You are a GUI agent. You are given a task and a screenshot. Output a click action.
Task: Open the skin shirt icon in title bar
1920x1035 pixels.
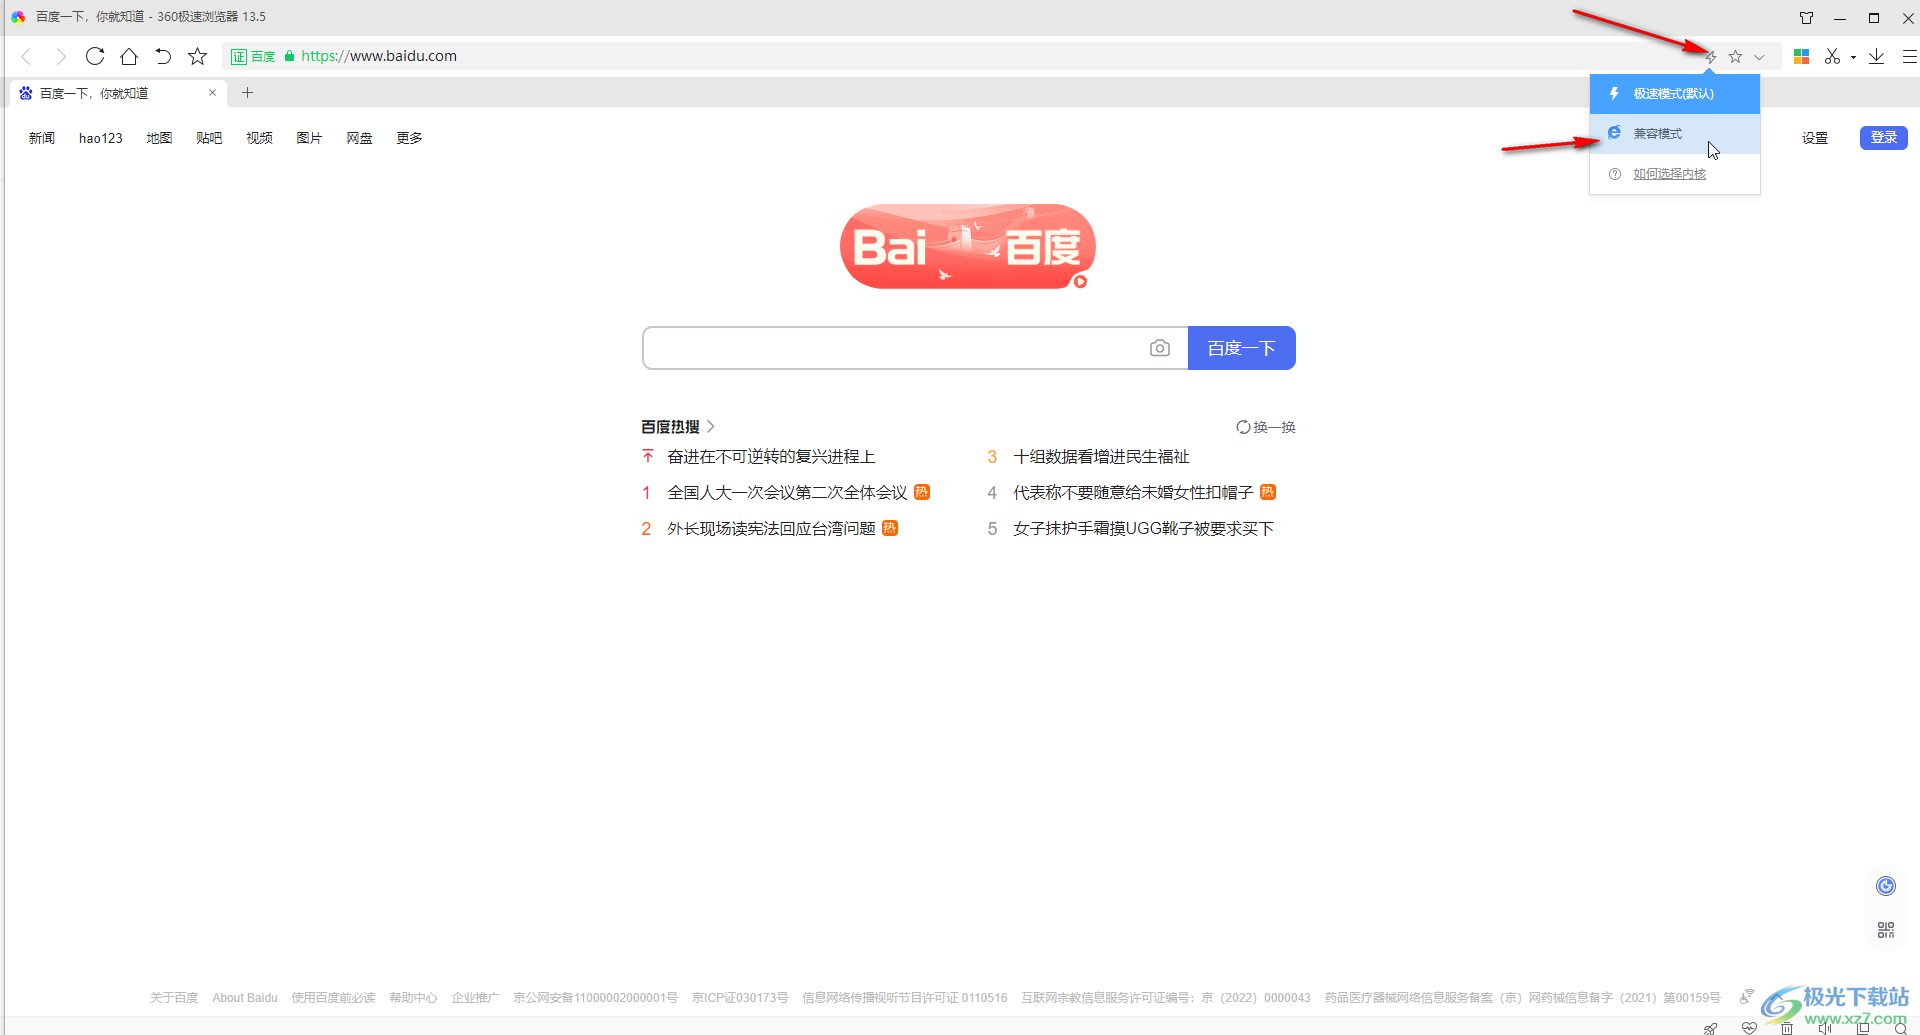click(x=1806, y=18)
